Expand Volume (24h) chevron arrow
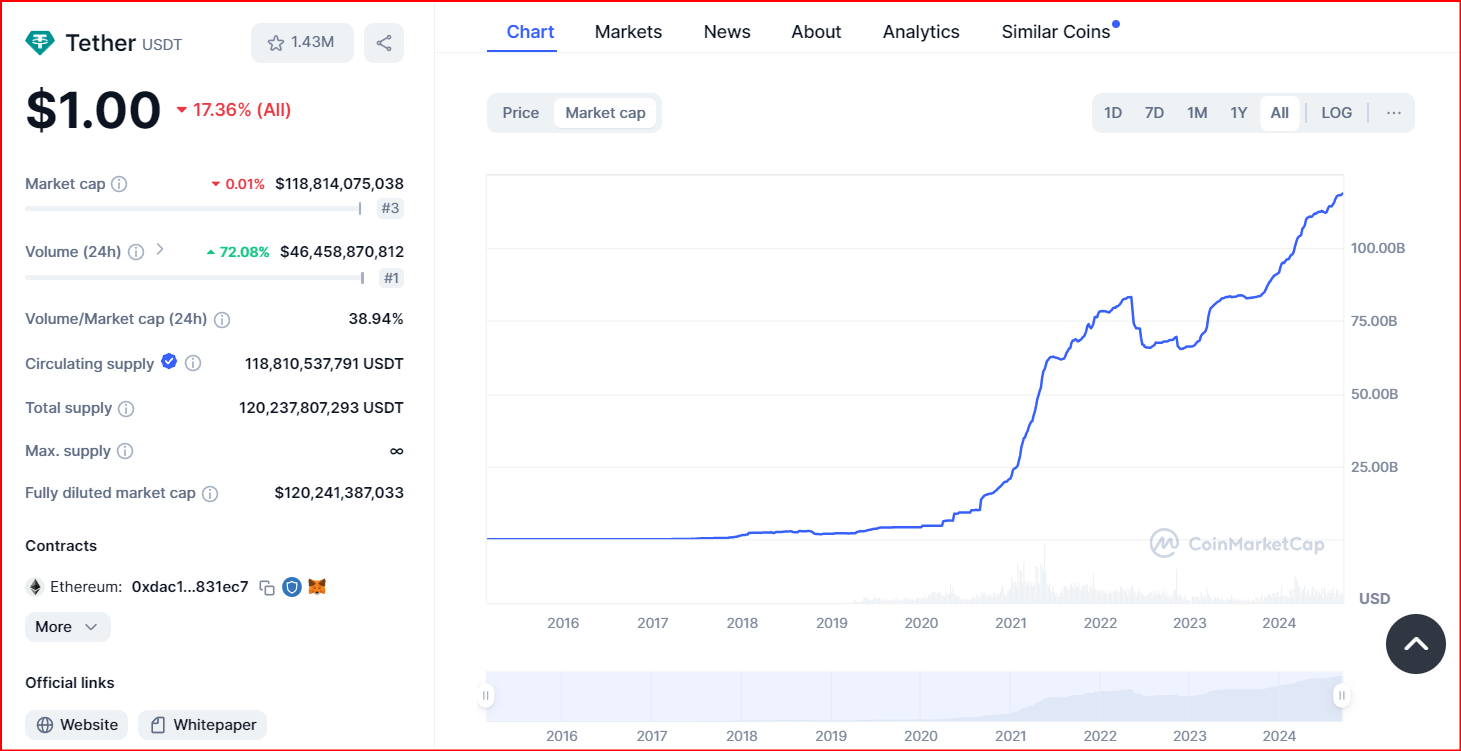Image resolution: width=1461 pixels, height=751 pixels. click(160, 250)
